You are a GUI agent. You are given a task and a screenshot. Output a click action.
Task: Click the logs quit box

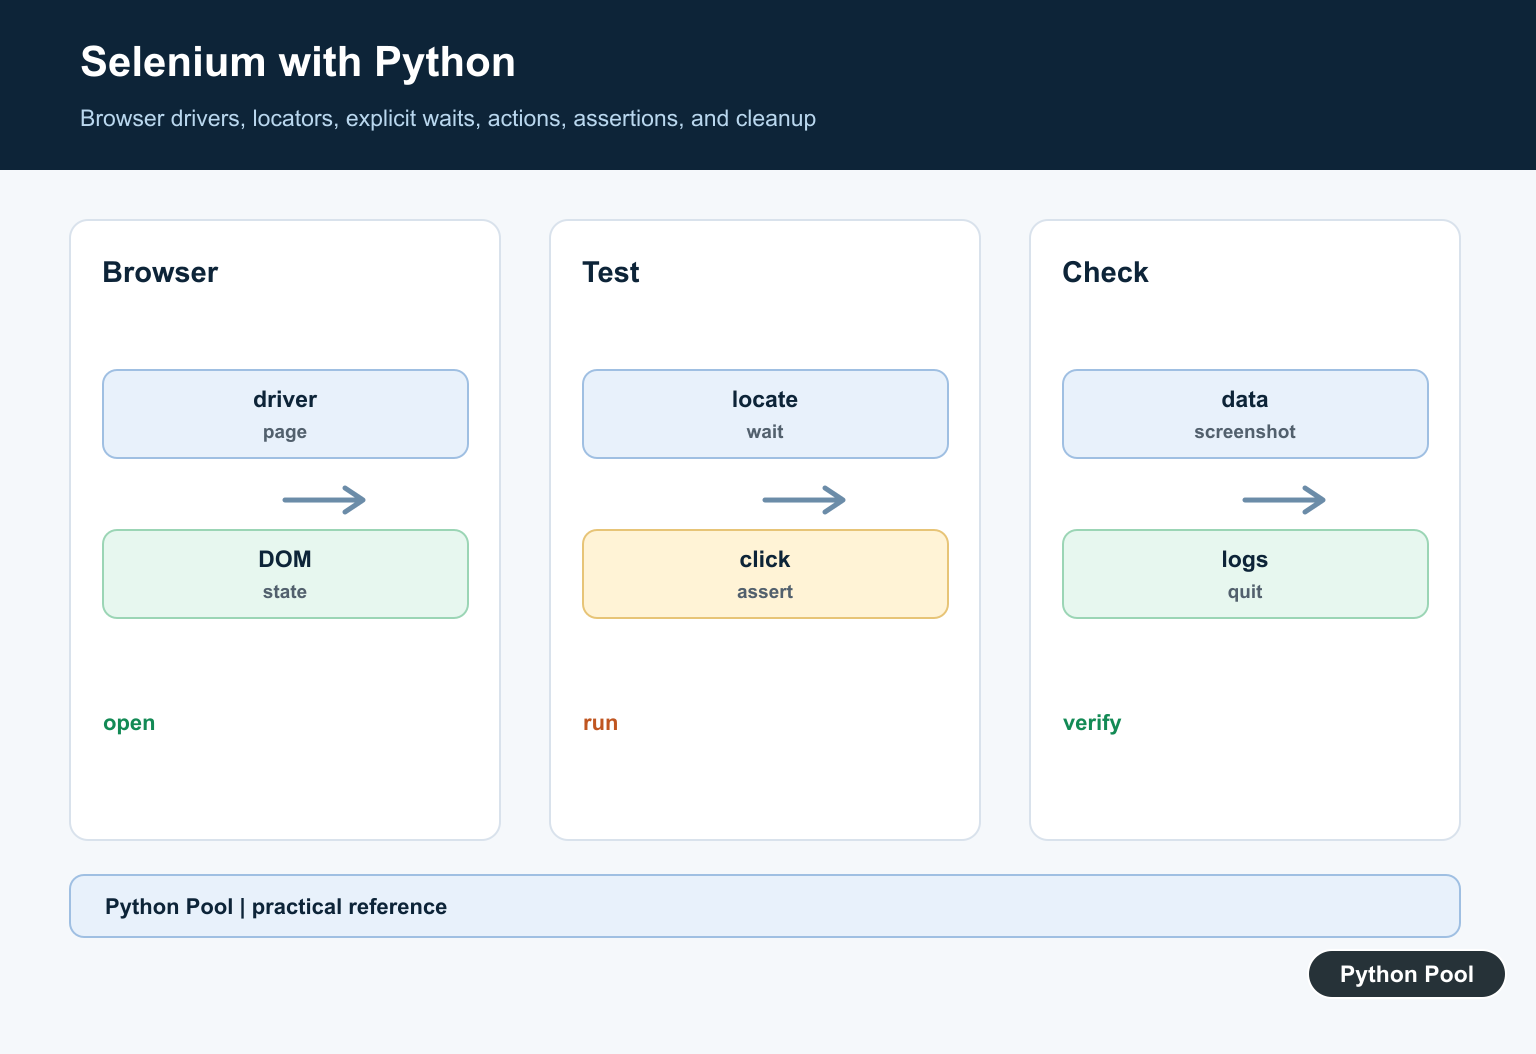pyautogui.click(x=1245, y=574)
